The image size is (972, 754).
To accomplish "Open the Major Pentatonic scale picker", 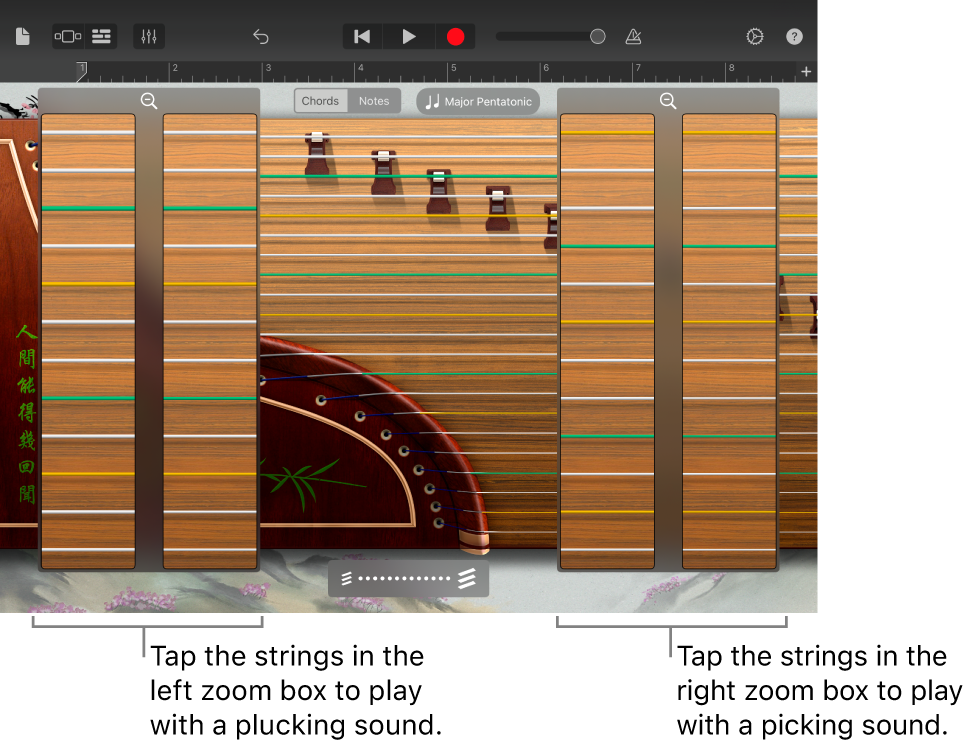I will point(478,101).
